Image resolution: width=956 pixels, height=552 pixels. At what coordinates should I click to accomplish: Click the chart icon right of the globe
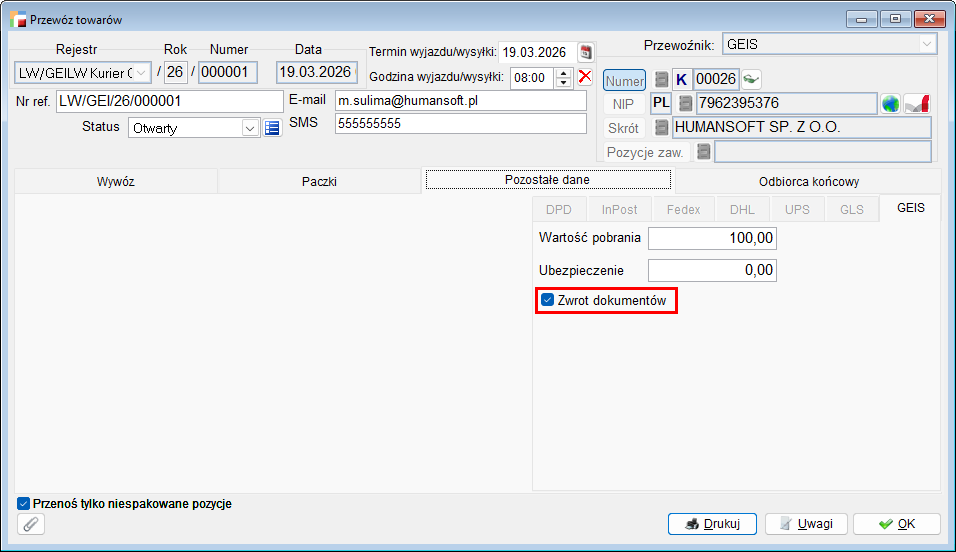pyautogui.click(x=918, y=103)
